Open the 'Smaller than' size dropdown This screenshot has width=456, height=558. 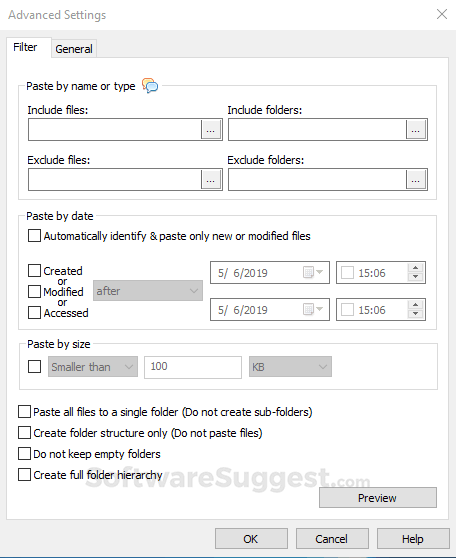93,367
